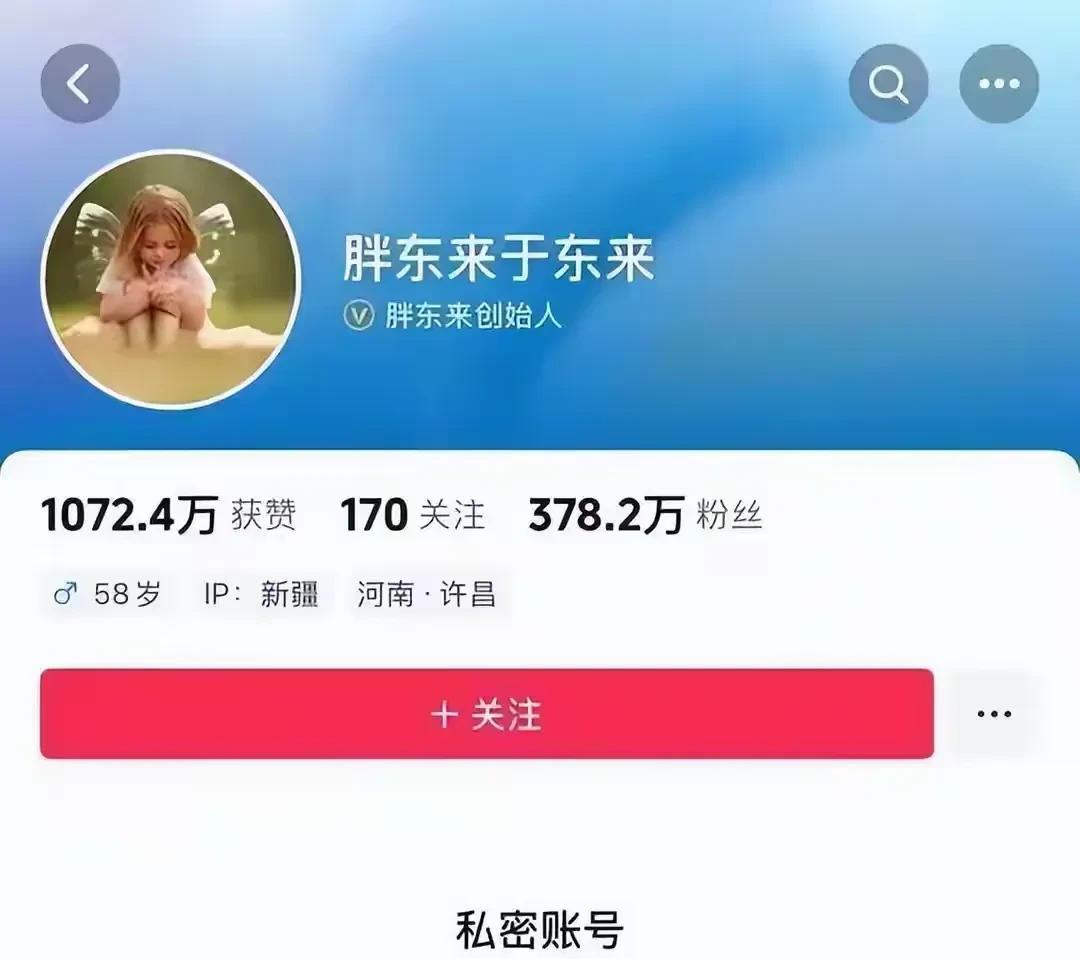1080x959 pixels.
Task: Tap the back arrow icon
Action: pyautogui.click(x=80, y=83)
